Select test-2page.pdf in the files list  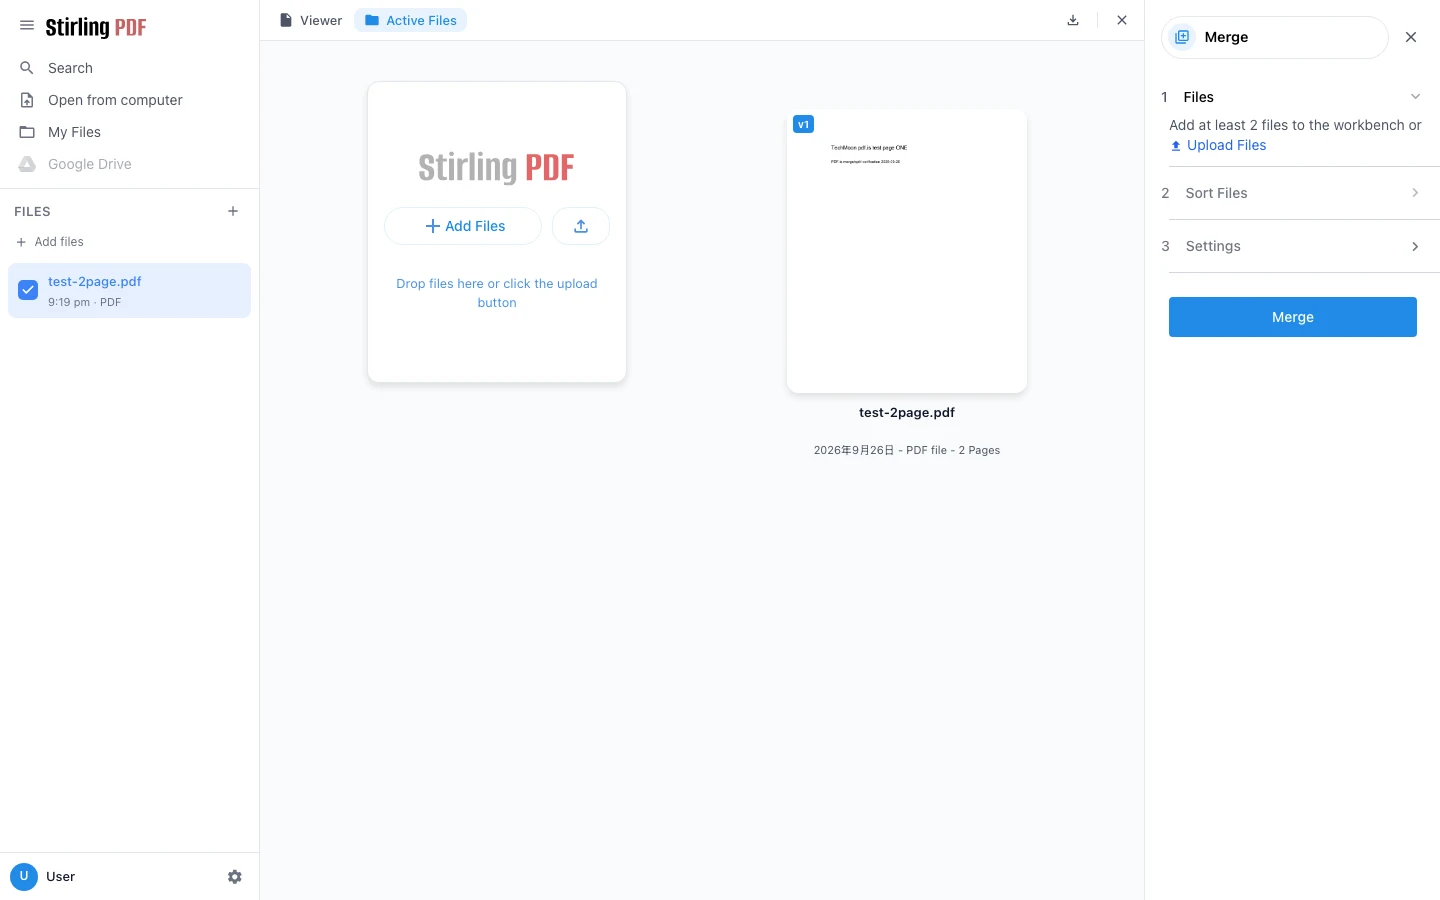coord(129,290)
